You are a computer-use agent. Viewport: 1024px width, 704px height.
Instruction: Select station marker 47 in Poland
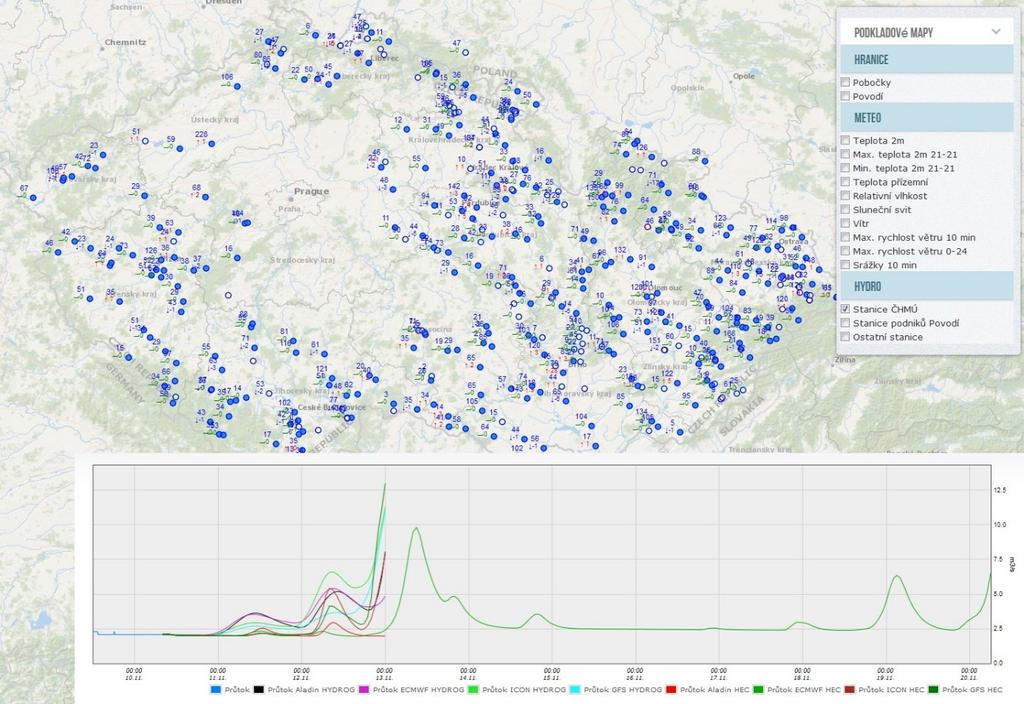click(465, 52)
